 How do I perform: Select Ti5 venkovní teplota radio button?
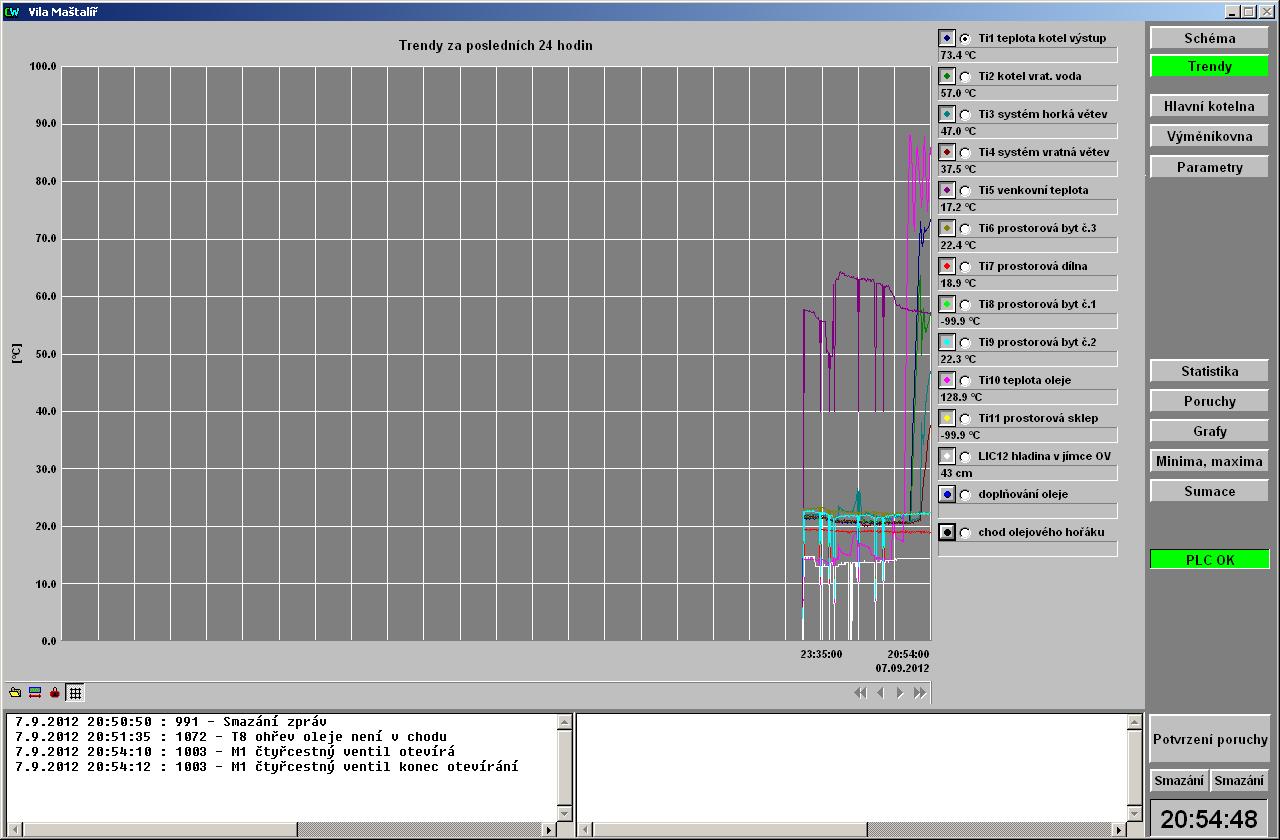[x=965, y=191]
